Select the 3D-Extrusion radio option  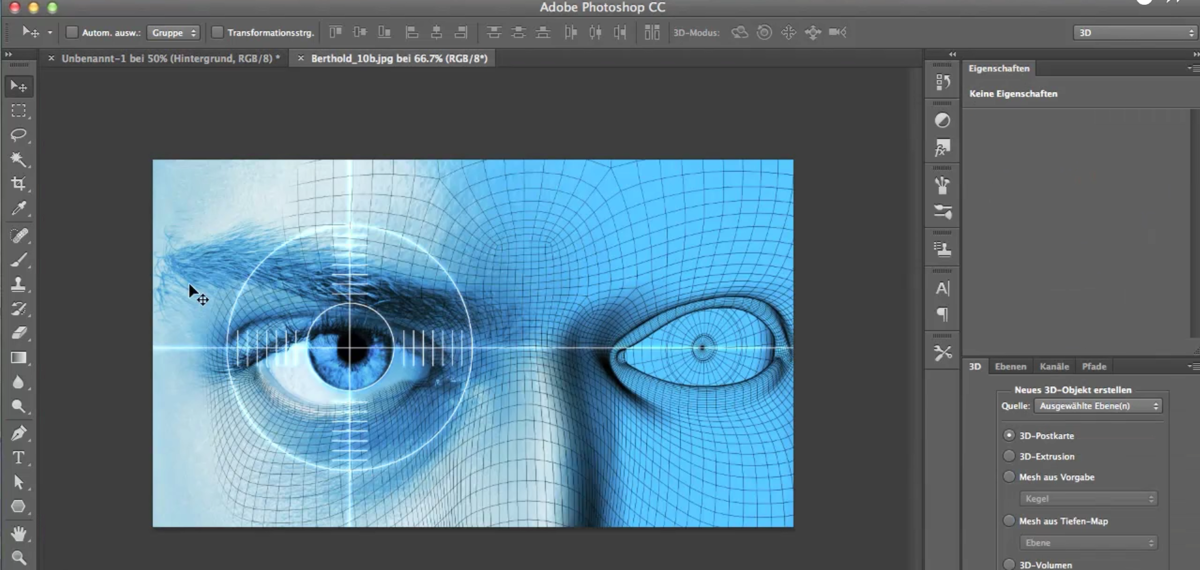(x=1009, y=456)
